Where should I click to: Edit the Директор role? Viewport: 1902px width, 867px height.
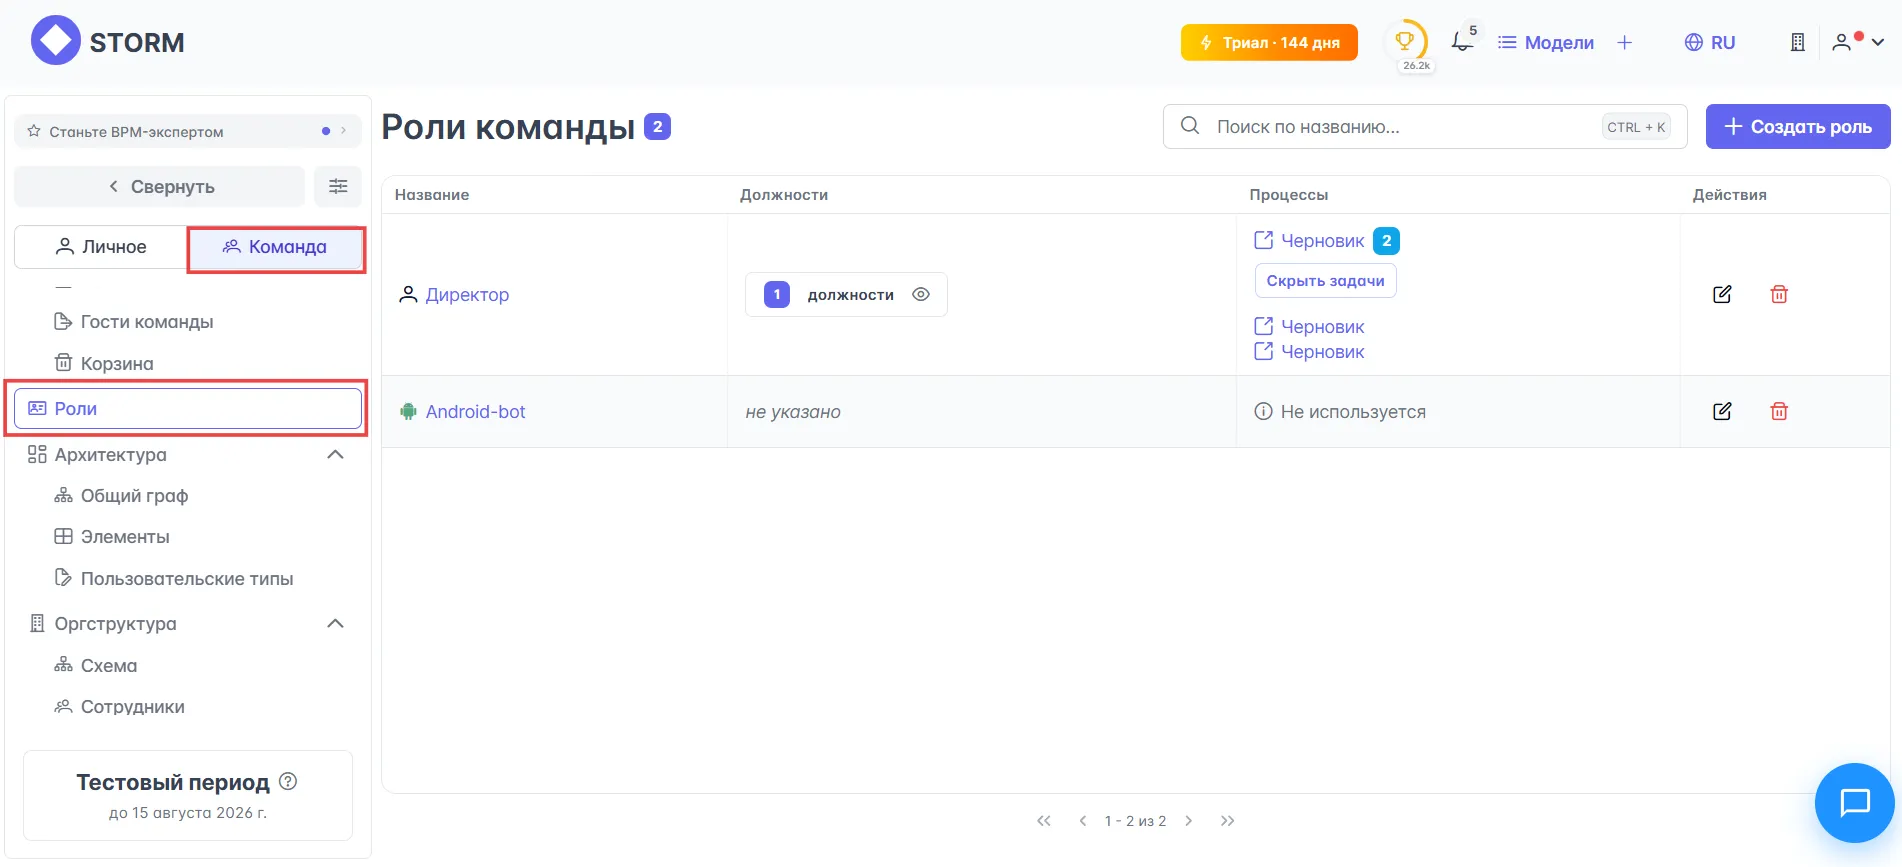[x=1722, y=294]
